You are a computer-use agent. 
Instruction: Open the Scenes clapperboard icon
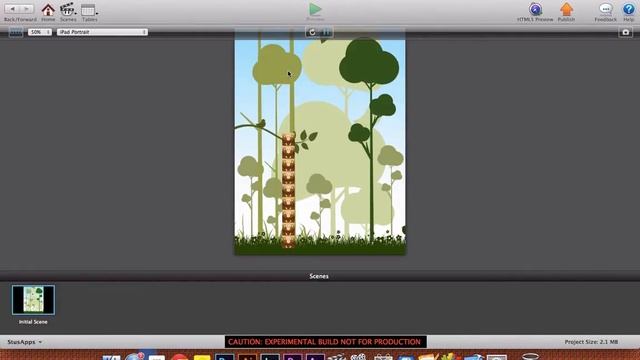pos(67,9)
